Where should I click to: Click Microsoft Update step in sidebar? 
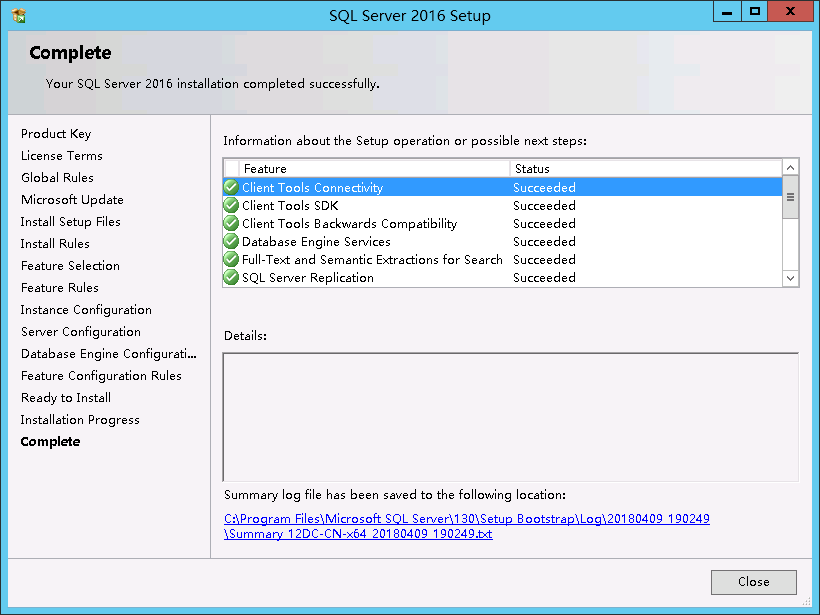click(72, 200)
